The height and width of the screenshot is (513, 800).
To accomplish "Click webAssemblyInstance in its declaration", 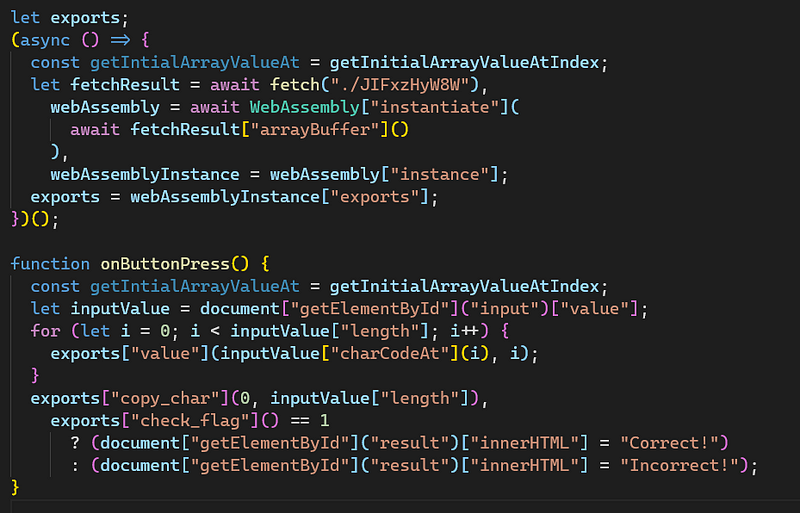I will (145, 175).
